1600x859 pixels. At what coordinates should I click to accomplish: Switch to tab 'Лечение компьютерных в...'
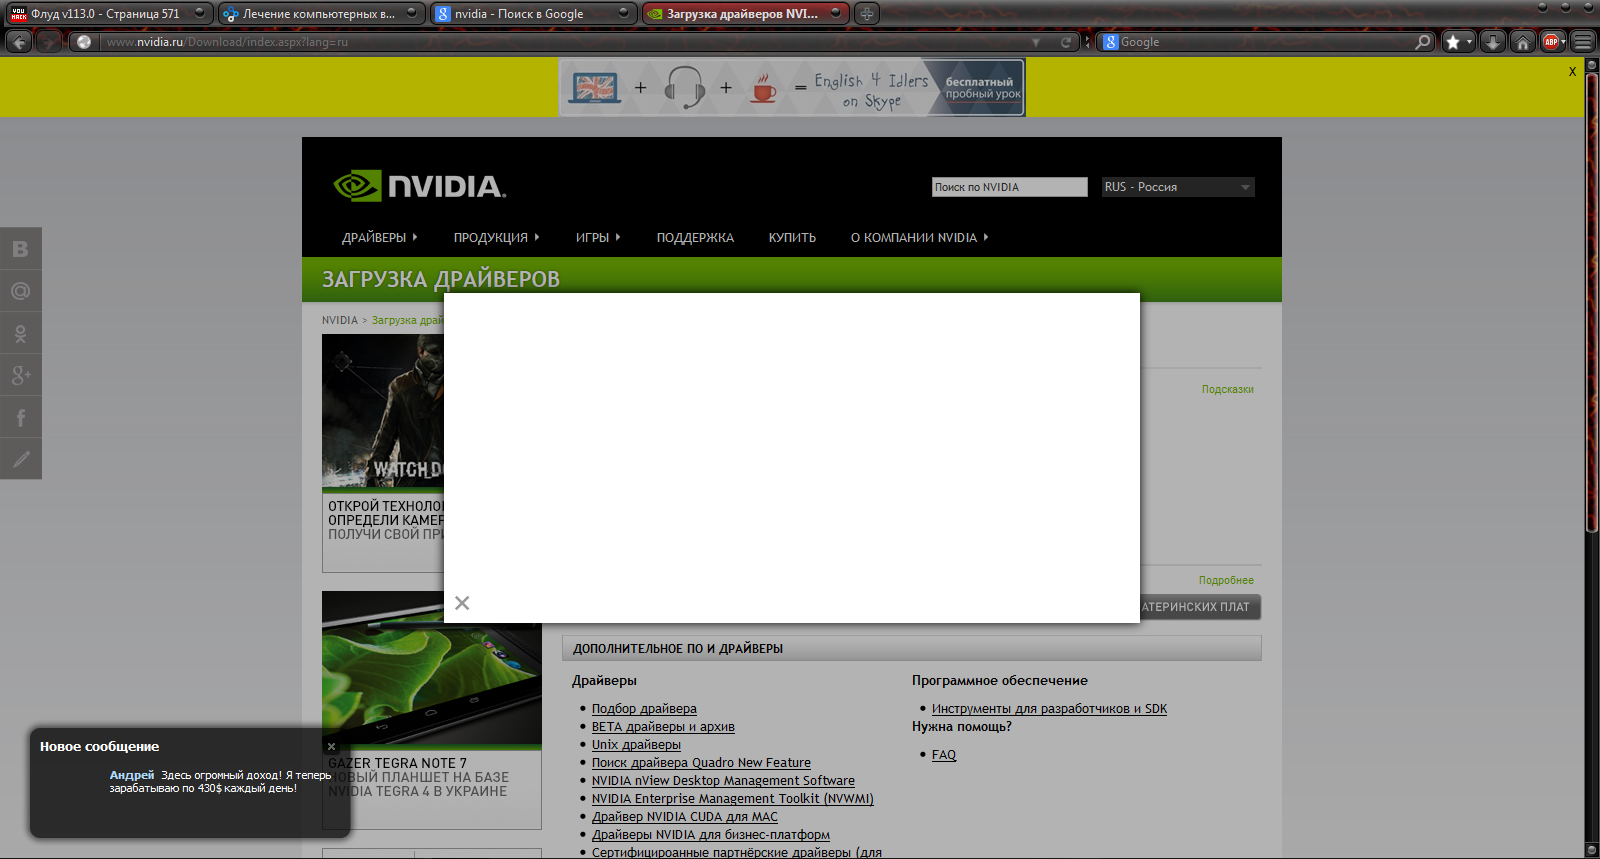[320, 14]
